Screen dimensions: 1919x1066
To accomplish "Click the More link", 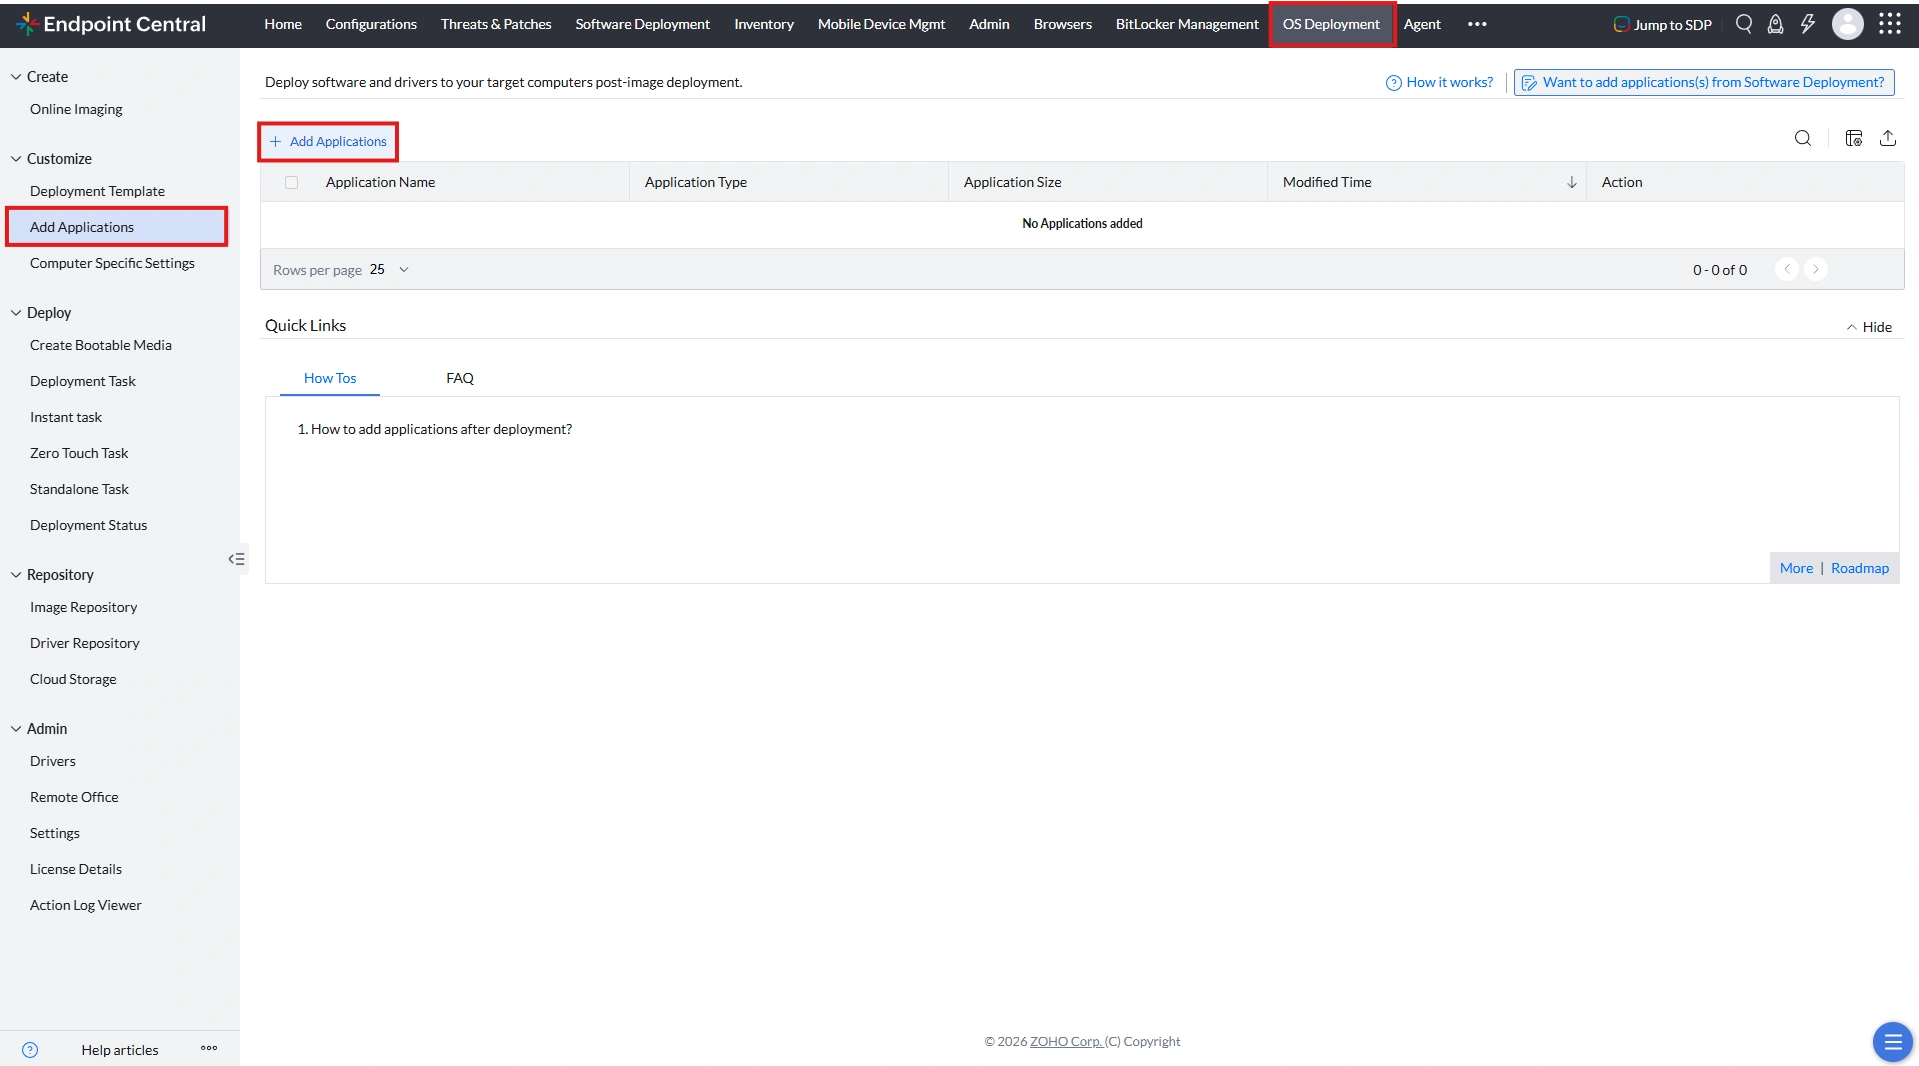I will [x=1796, y=568].
